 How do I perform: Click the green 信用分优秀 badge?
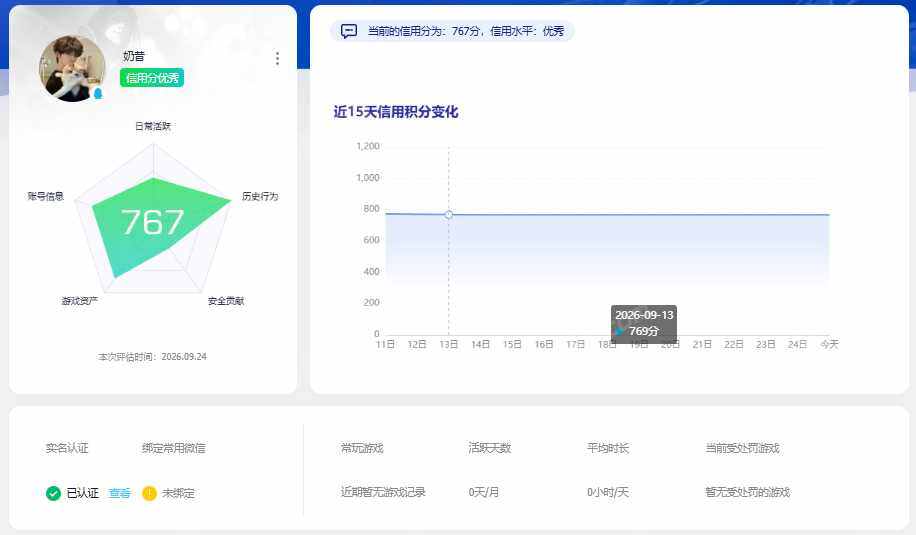(152, 78)
